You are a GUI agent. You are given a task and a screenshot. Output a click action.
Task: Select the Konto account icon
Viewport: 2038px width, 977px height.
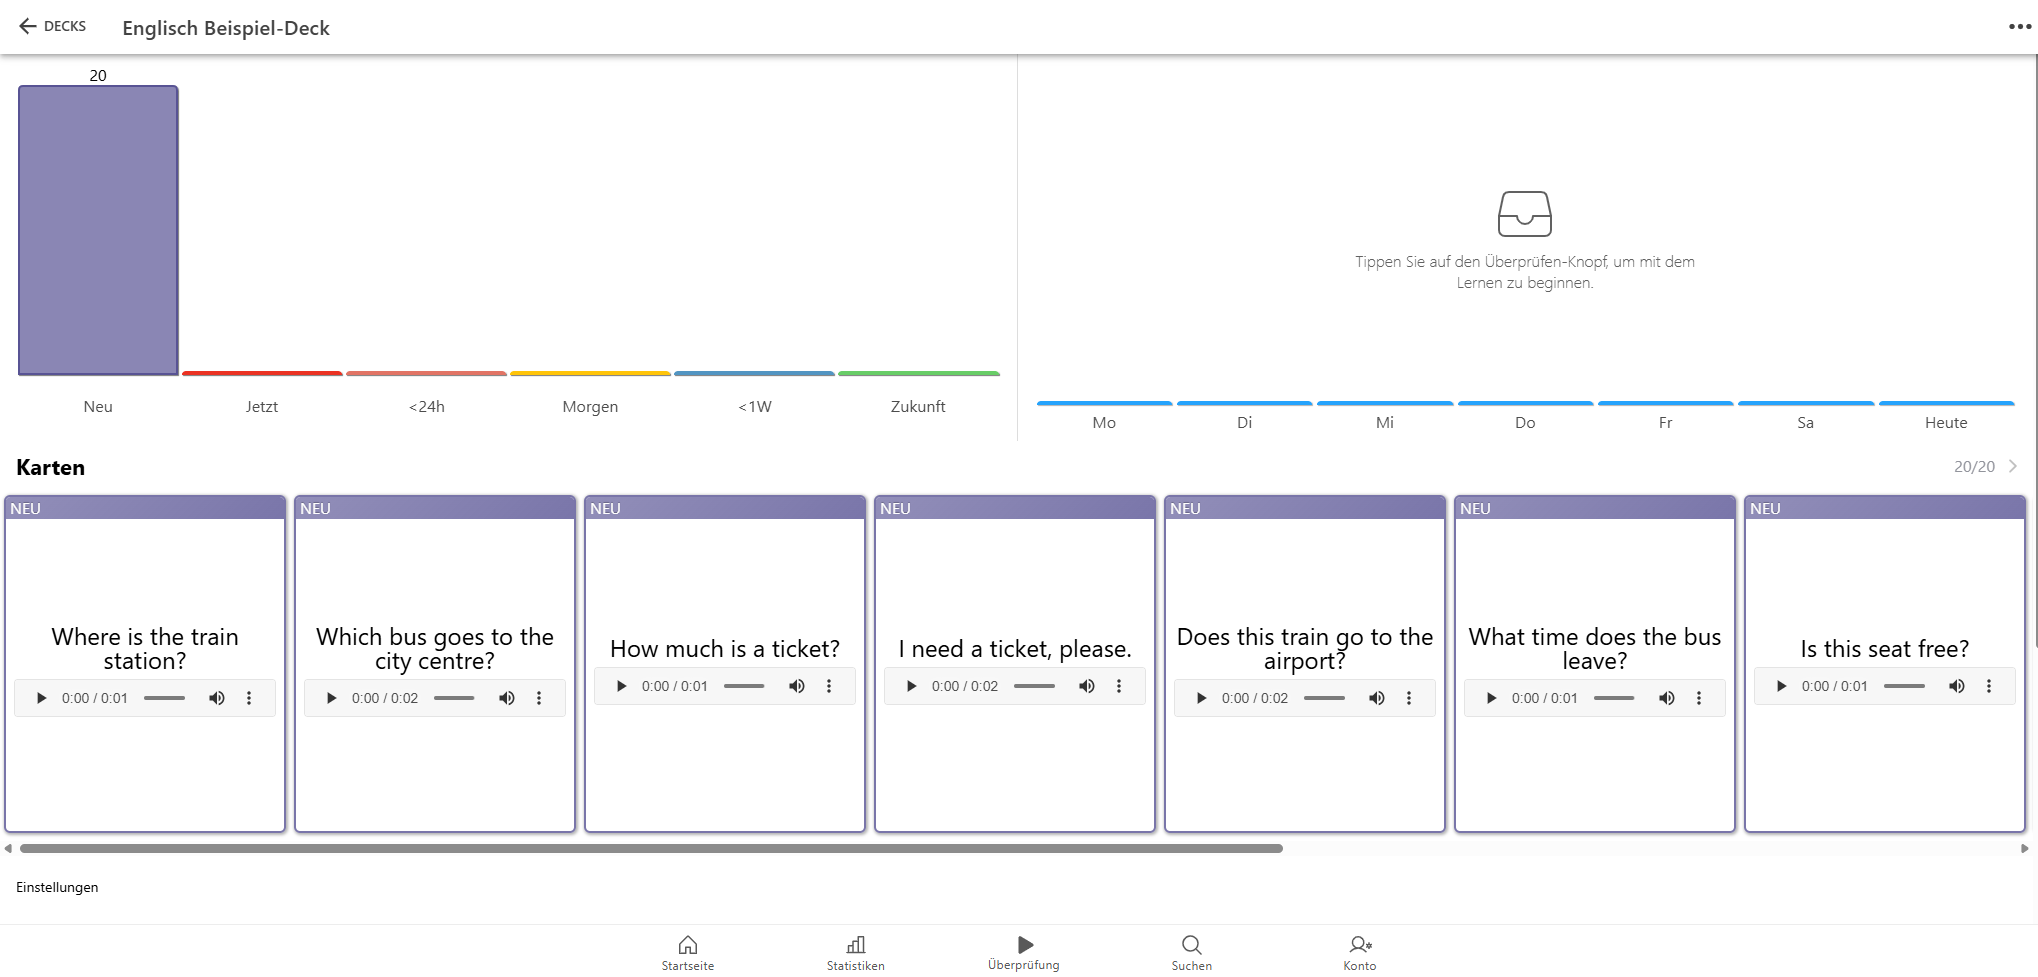(x=1359, y=944)
